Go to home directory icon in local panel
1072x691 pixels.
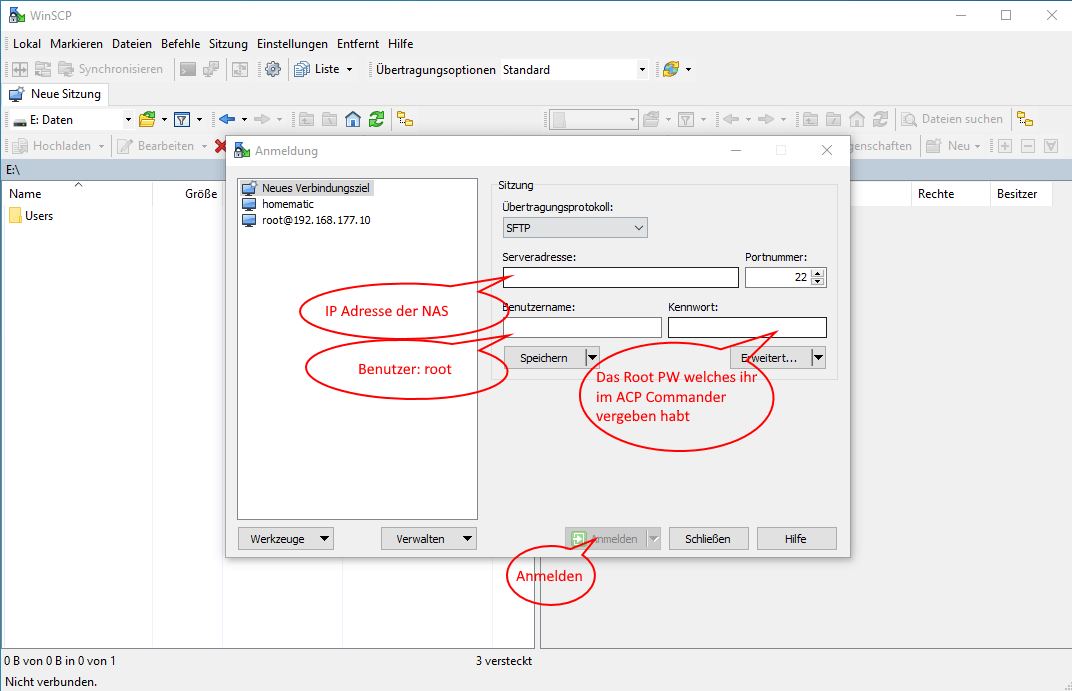353,120
